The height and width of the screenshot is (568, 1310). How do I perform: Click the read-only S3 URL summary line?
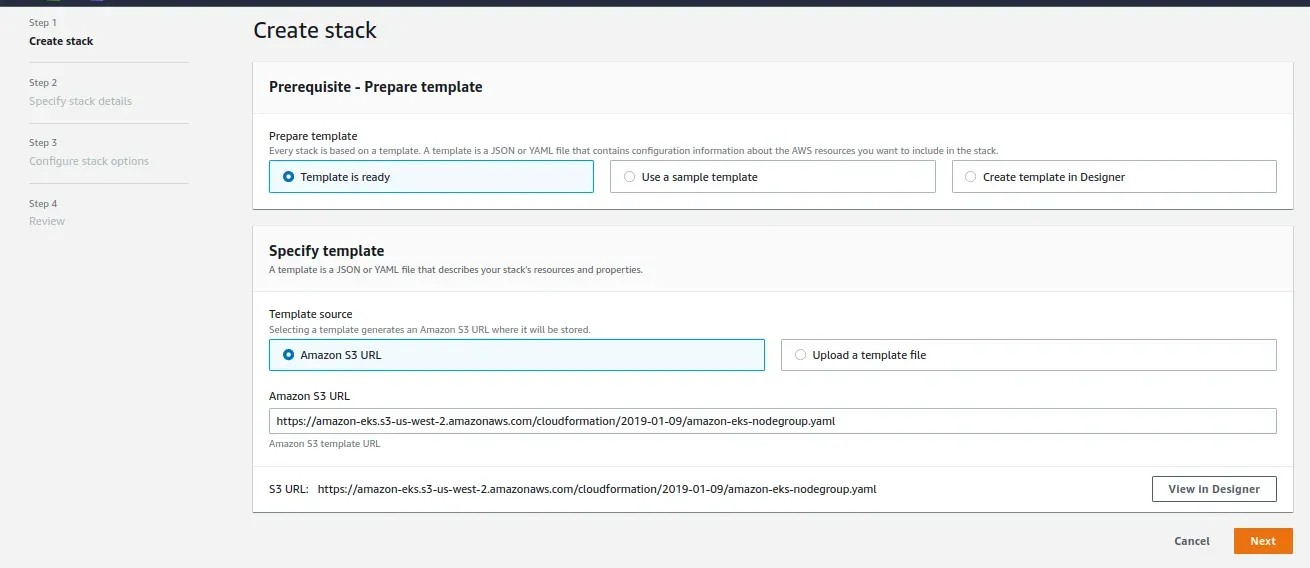point(597,489)
